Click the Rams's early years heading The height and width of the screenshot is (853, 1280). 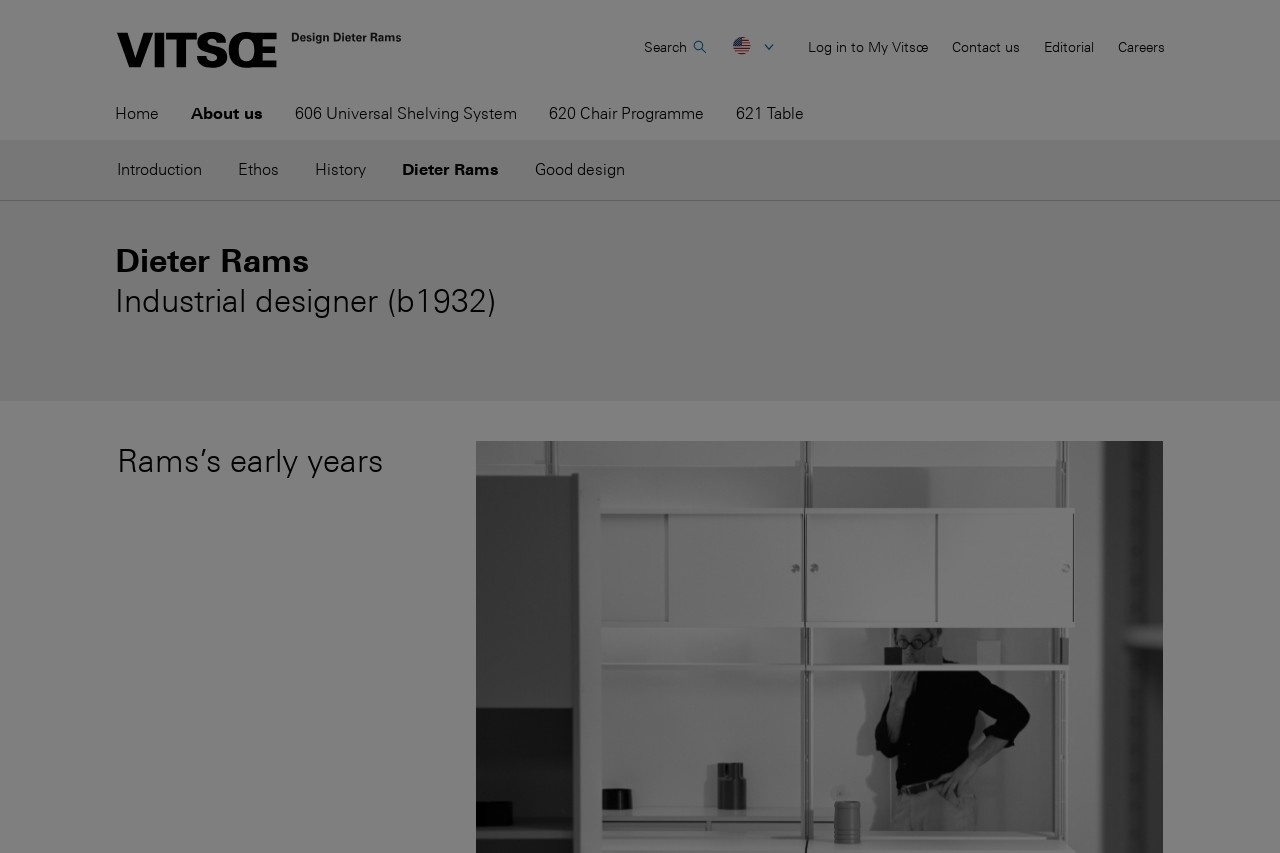coord(250,461)
